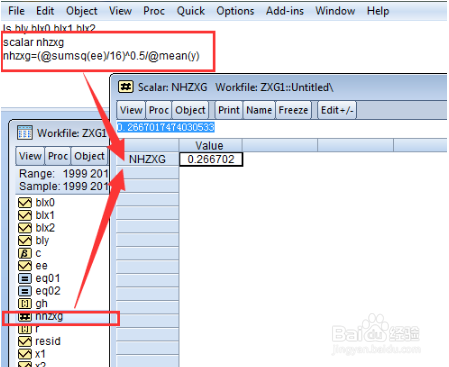The image size is (449, 367).
Task: Open the View menu in the main menu bar
Action: coord(120,11)
